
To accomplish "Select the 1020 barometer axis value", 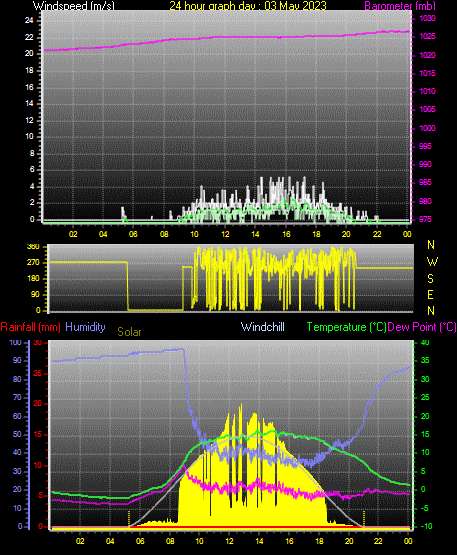I will (428, 55).
